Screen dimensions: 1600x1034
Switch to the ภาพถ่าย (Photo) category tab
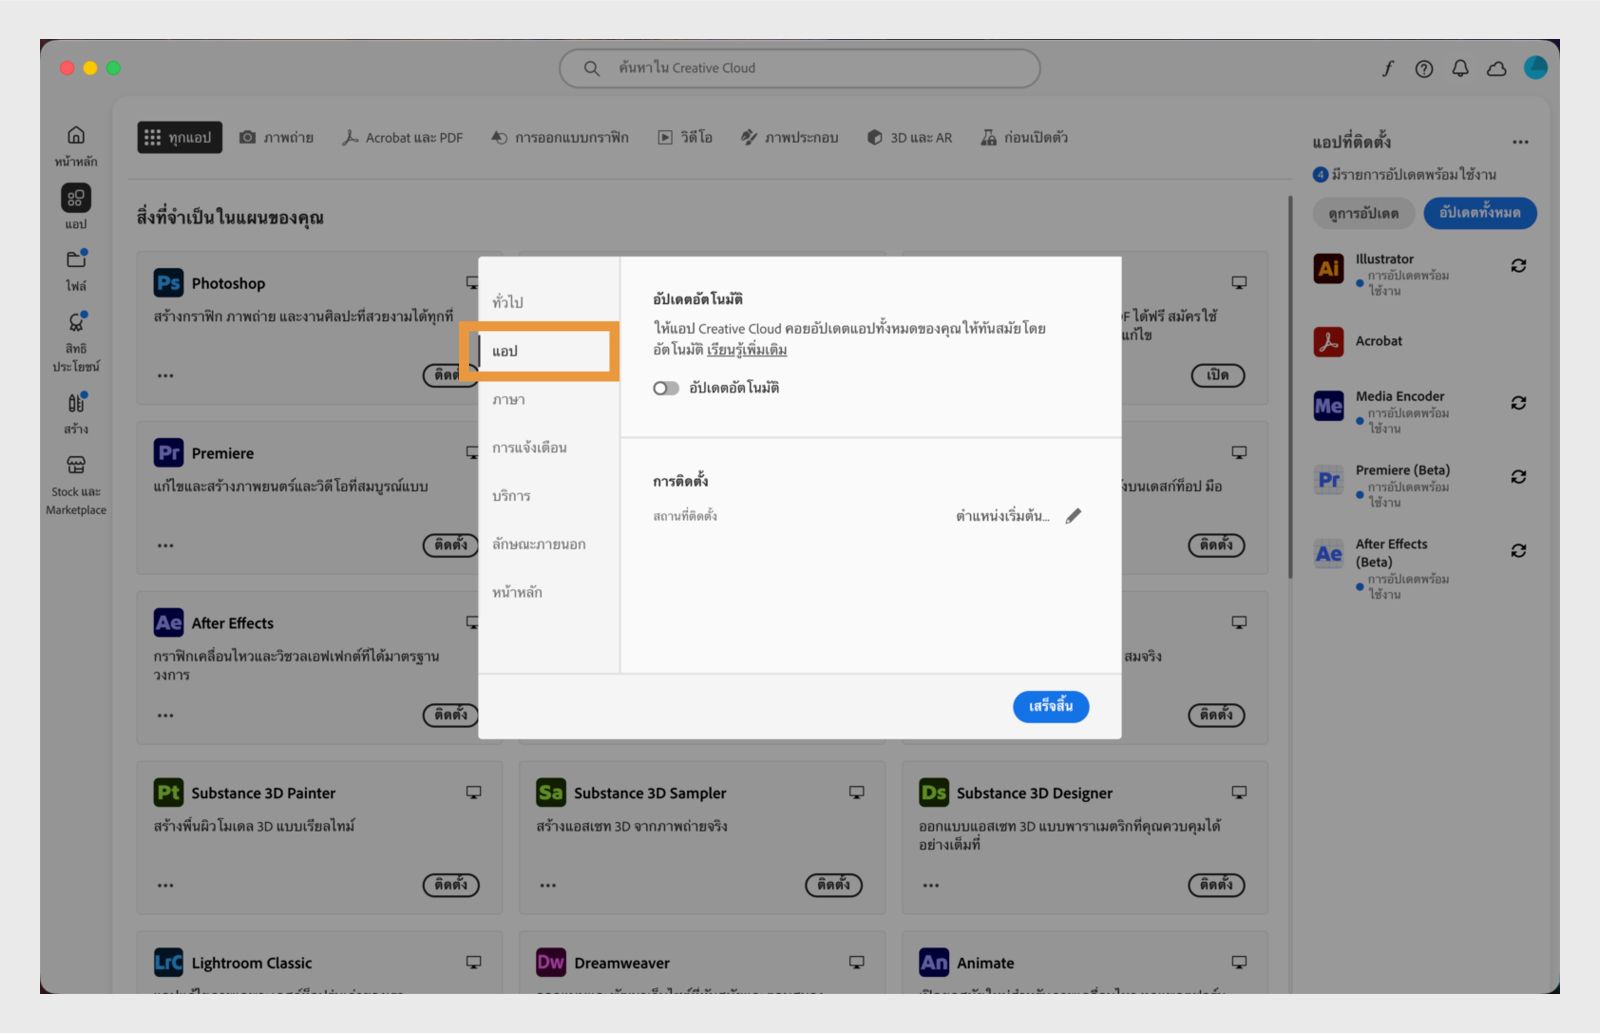(277, 138)
